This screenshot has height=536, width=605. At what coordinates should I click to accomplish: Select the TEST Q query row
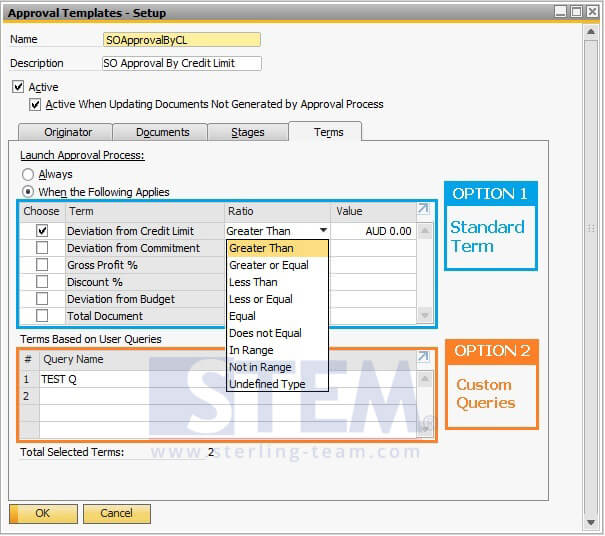tap(228, 379)
